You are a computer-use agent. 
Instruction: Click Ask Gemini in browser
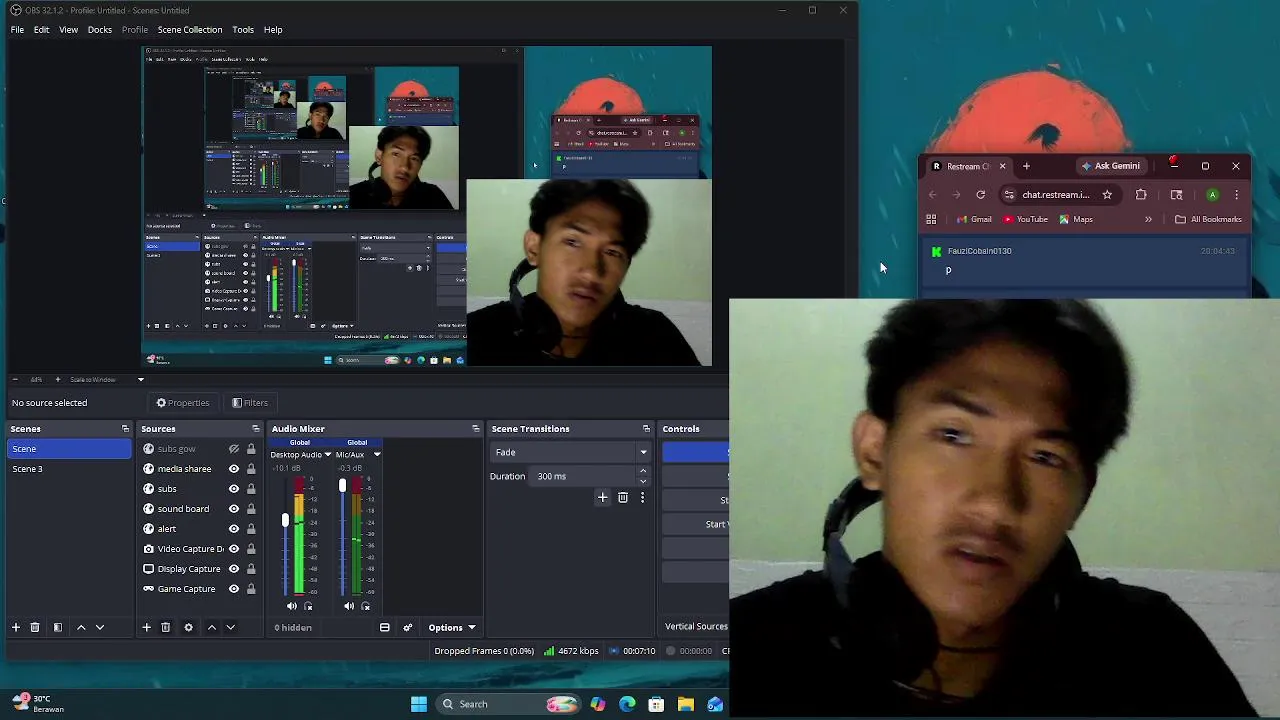coord(1111,166)
